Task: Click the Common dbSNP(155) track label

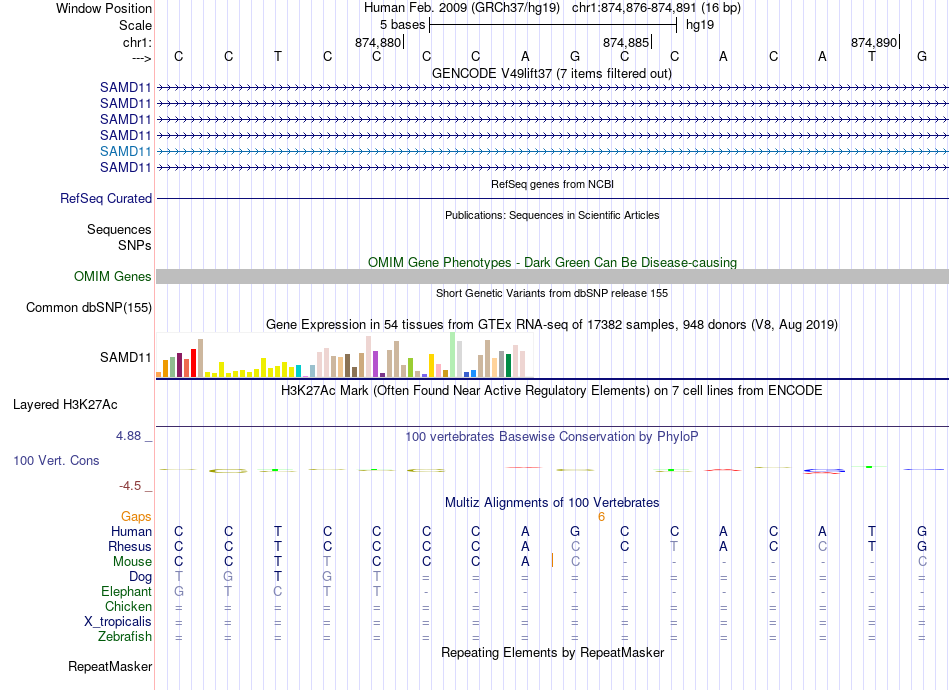Action: [89, 308]
